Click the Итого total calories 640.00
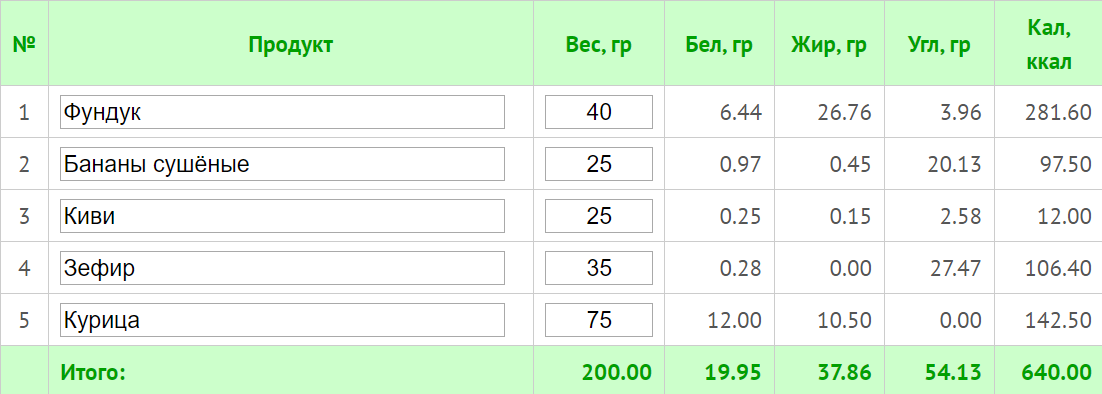The height and width of the screenshot is (394, 1102). click(1052, 372)
